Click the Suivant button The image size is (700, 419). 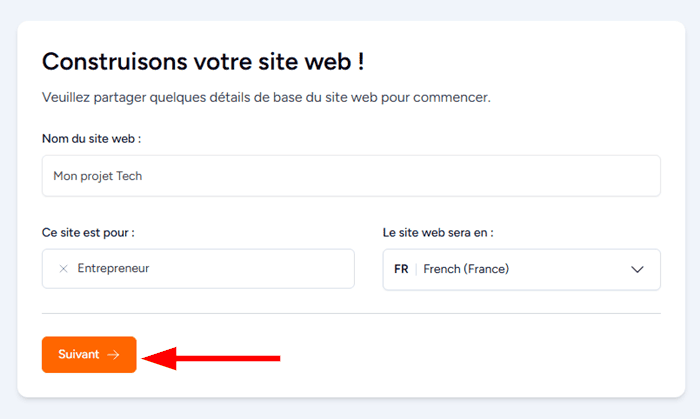pyautogui.click(x=89, y=354)
